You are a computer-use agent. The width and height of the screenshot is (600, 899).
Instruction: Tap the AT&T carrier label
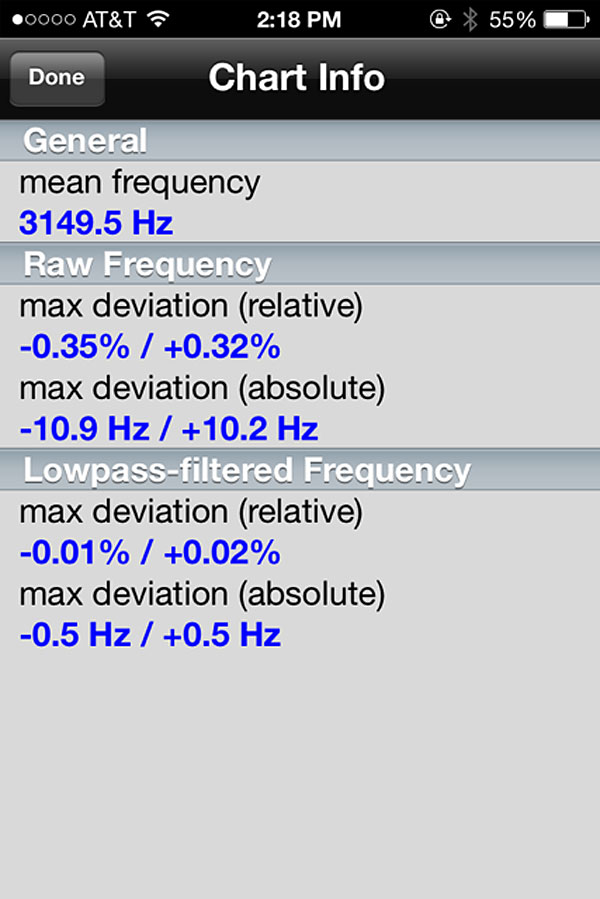point(109,20)
